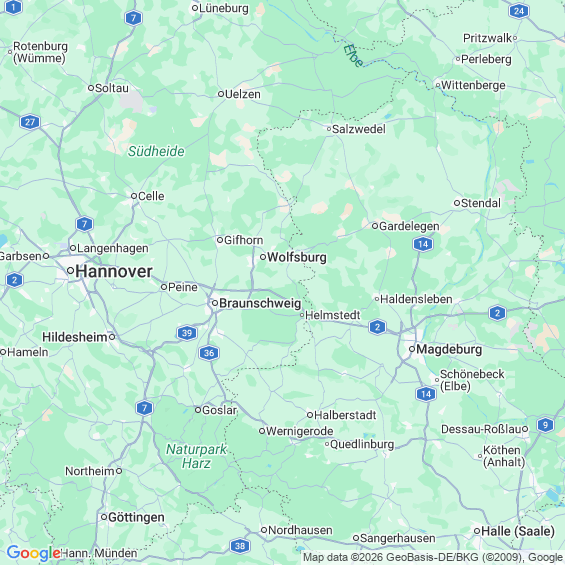Click the A 9 highway shield near Dessau-Roßlau
565x565 pixels.
pos(545,425)
